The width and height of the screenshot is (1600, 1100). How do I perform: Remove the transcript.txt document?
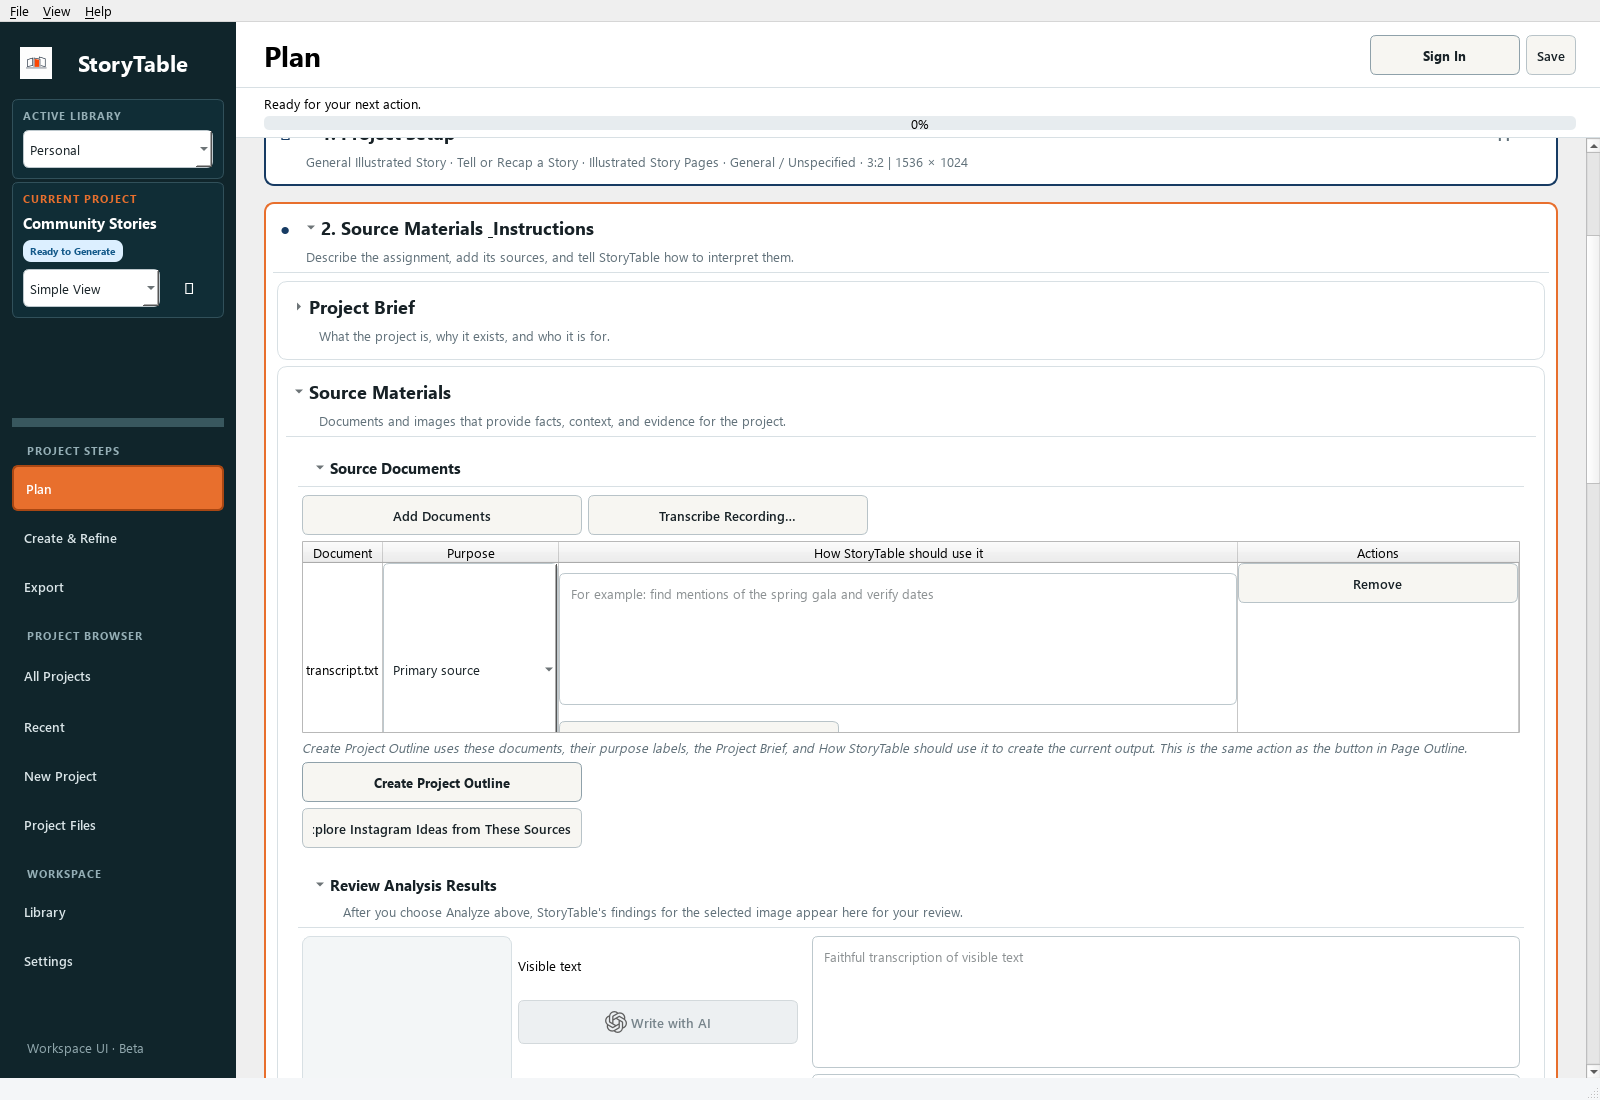[1377, 584]
